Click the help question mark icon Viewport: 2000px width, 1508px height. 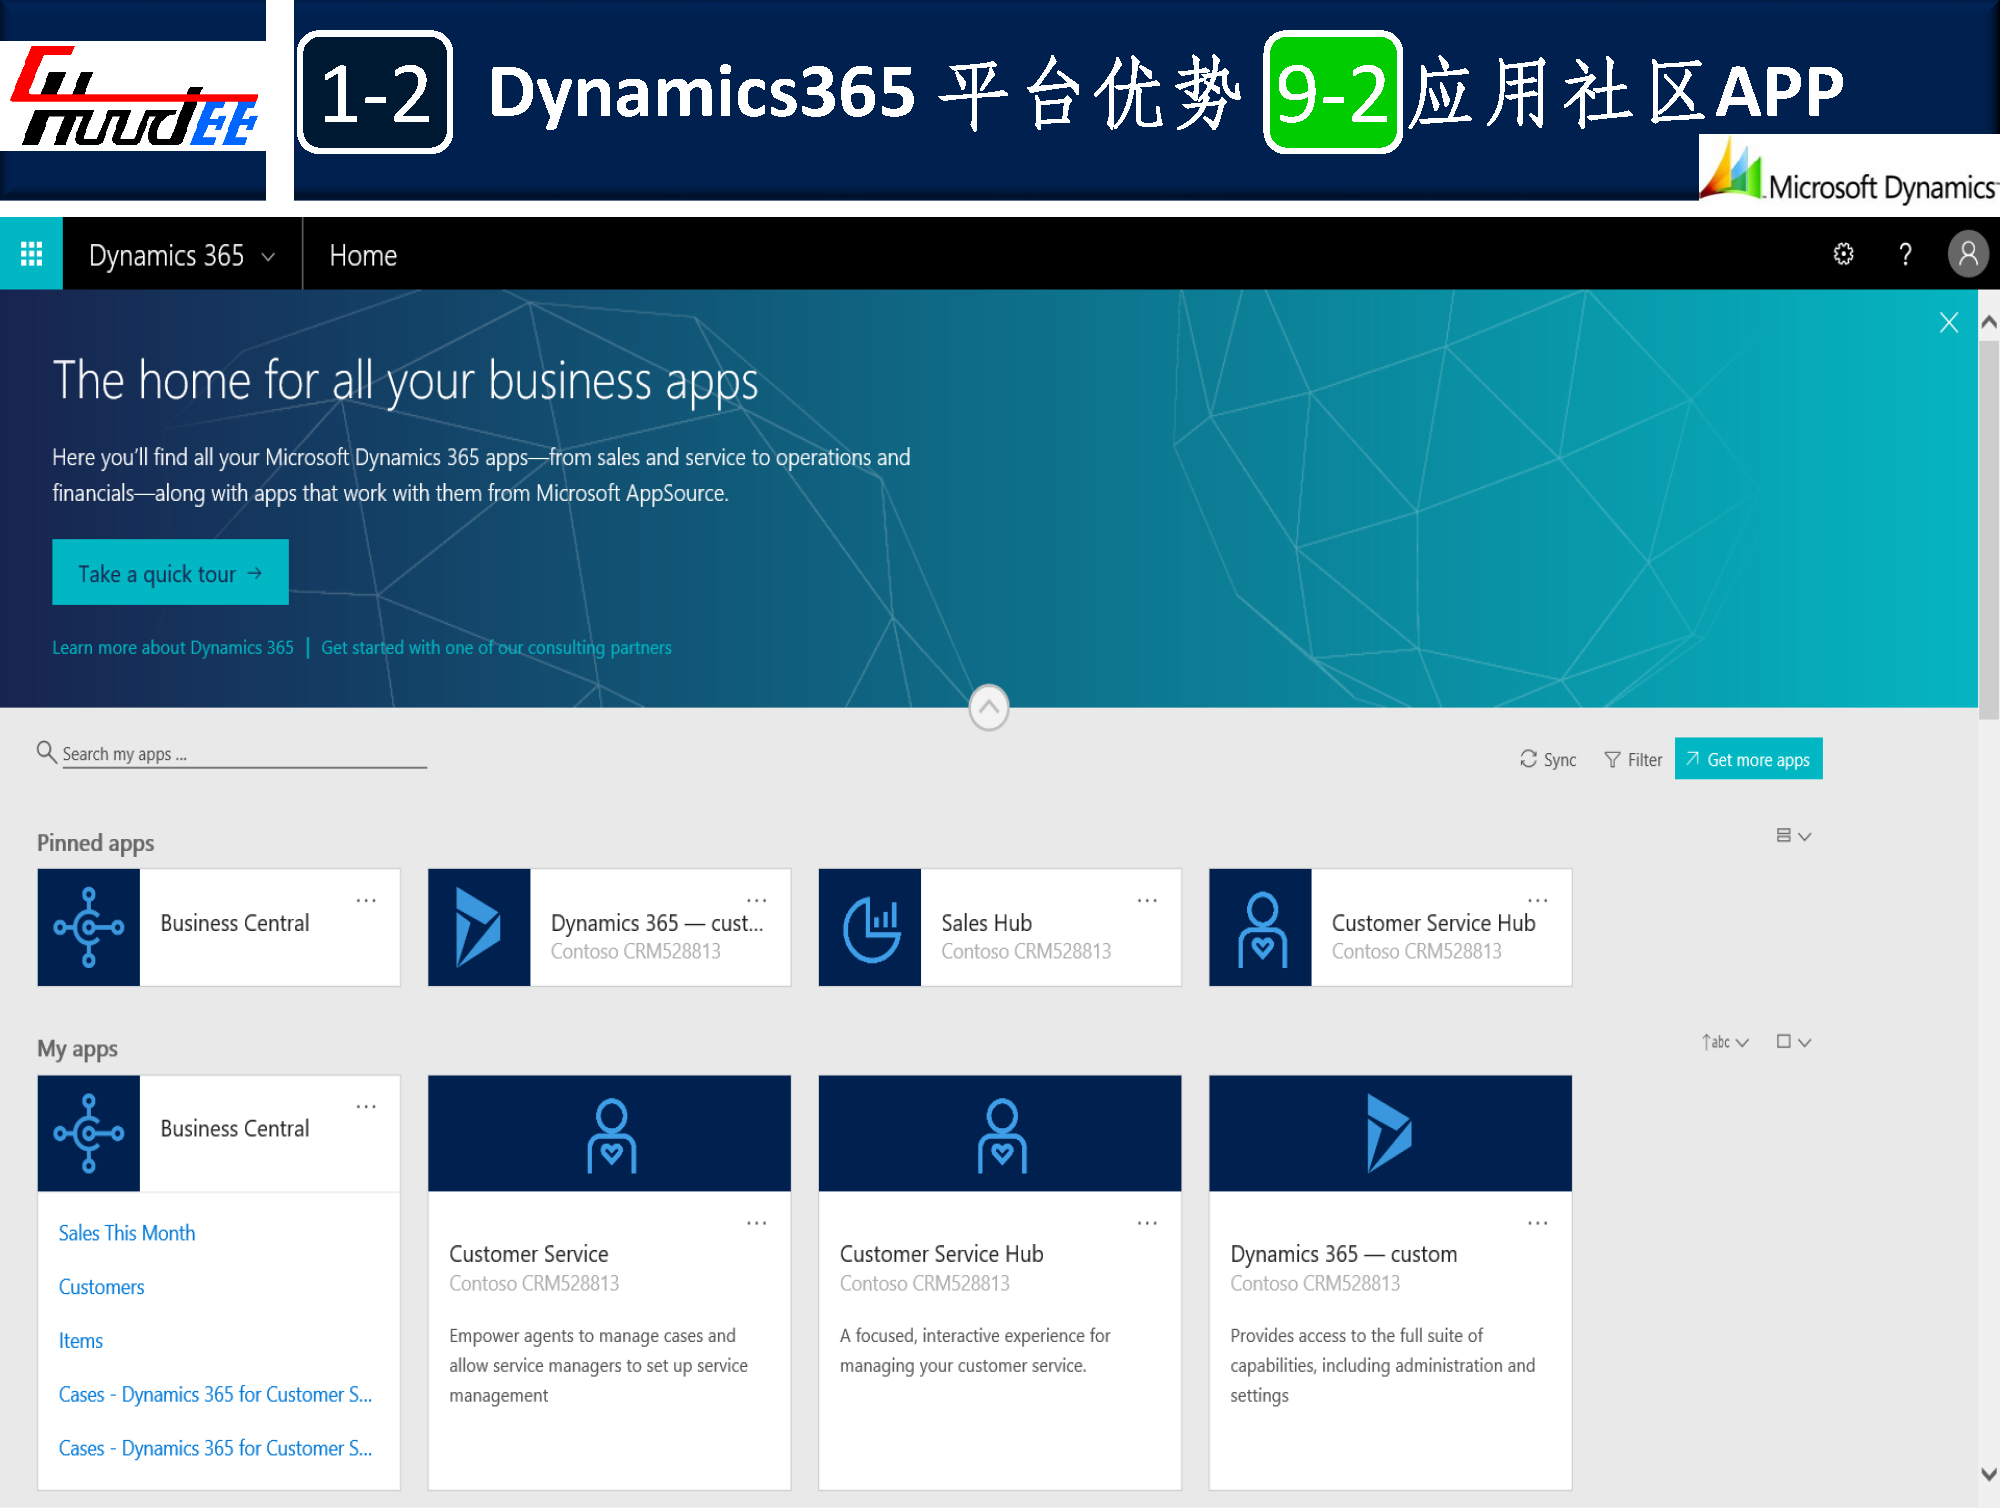click(x=1905, y=254)
